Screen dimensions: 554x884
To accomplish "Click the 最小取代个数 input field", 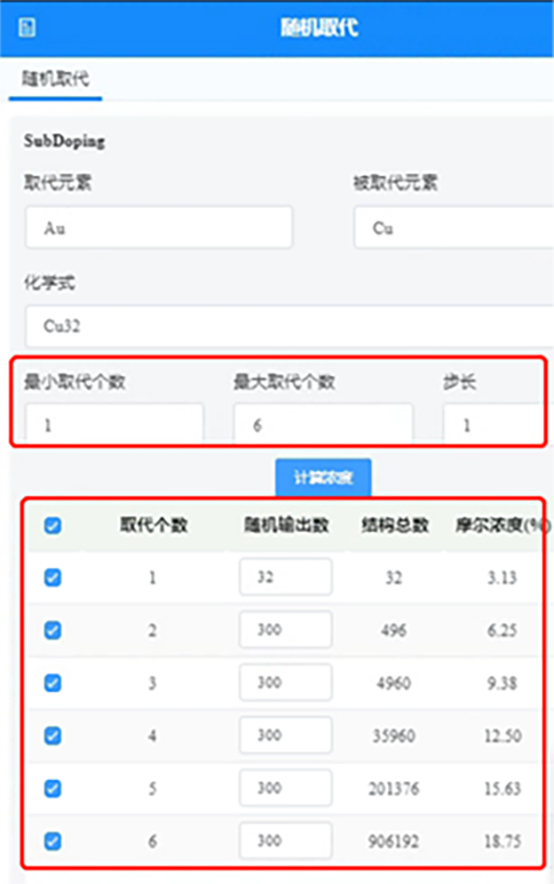I will 114,423.
